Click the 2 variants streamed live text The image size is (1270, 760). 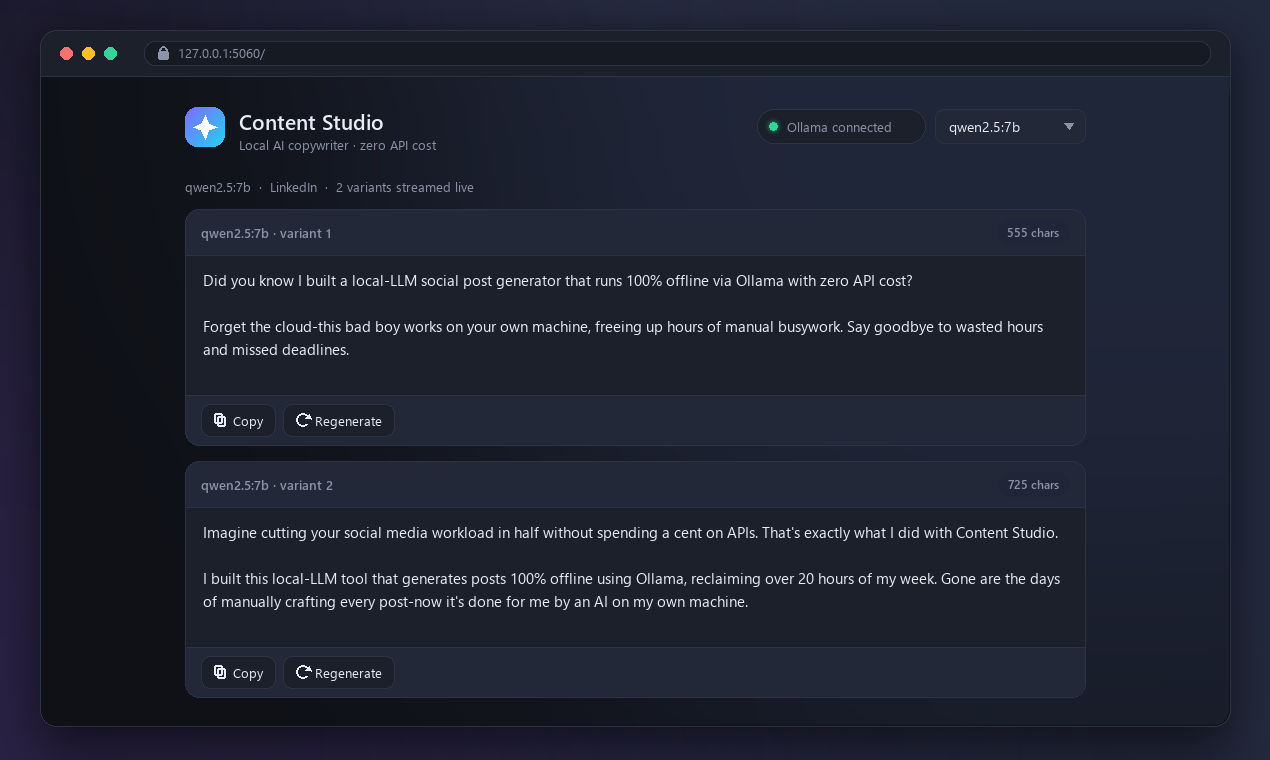point(405,187)
